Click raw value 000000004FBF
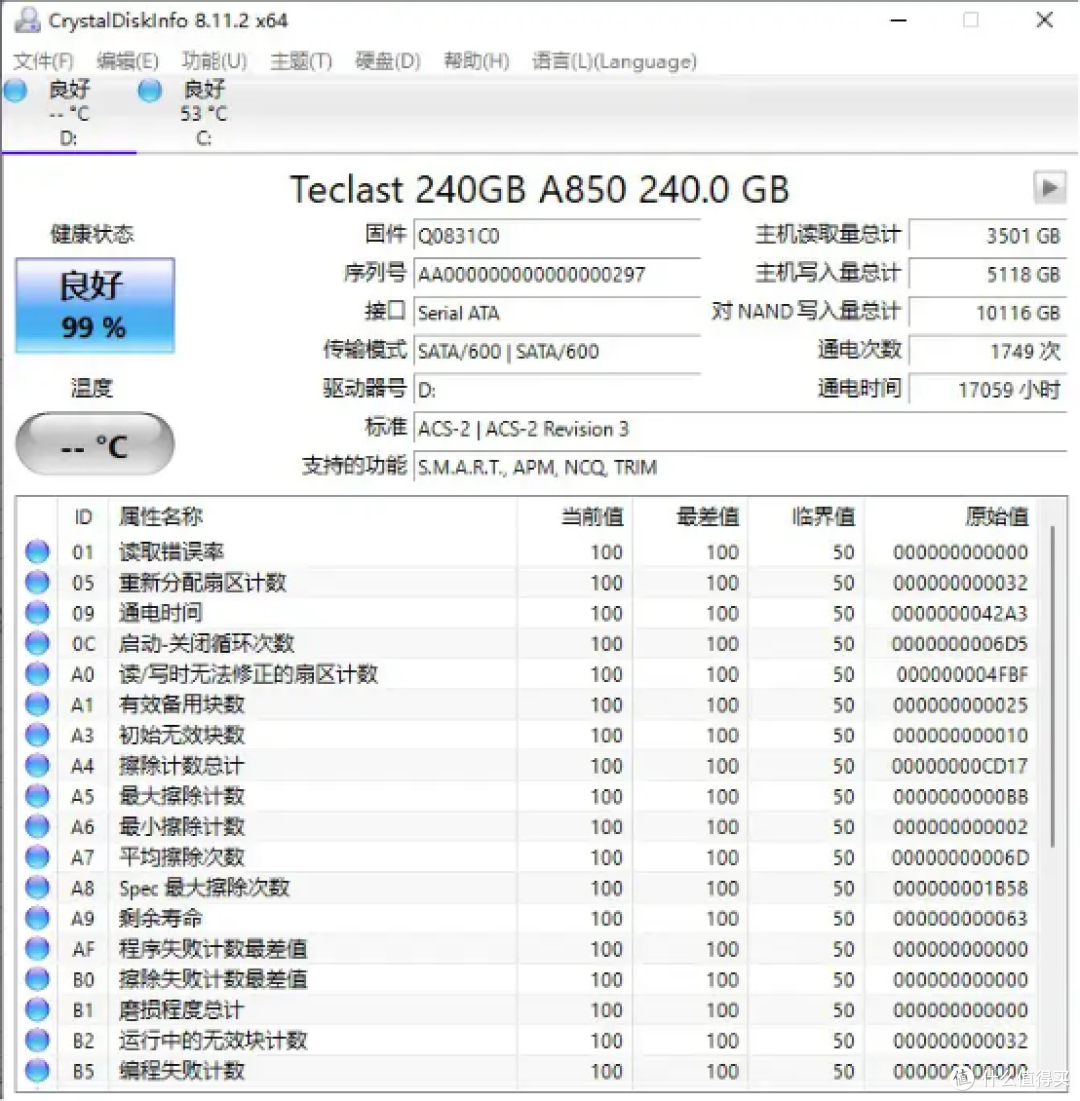Viewport: 1080px width, 1101px height. pyautogui.click(x=962, y=674)
